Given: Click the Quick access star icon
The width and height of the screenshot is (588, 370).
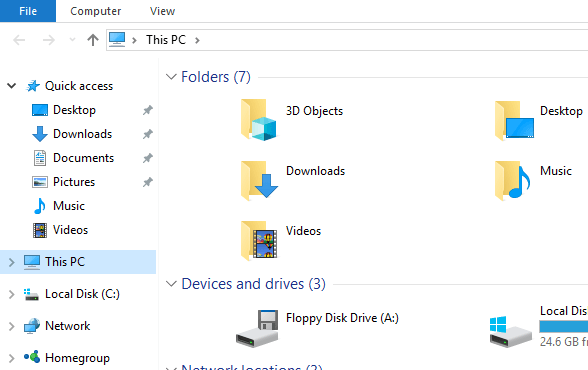Looking at the screenshot, I should click(x=33, y=86).
